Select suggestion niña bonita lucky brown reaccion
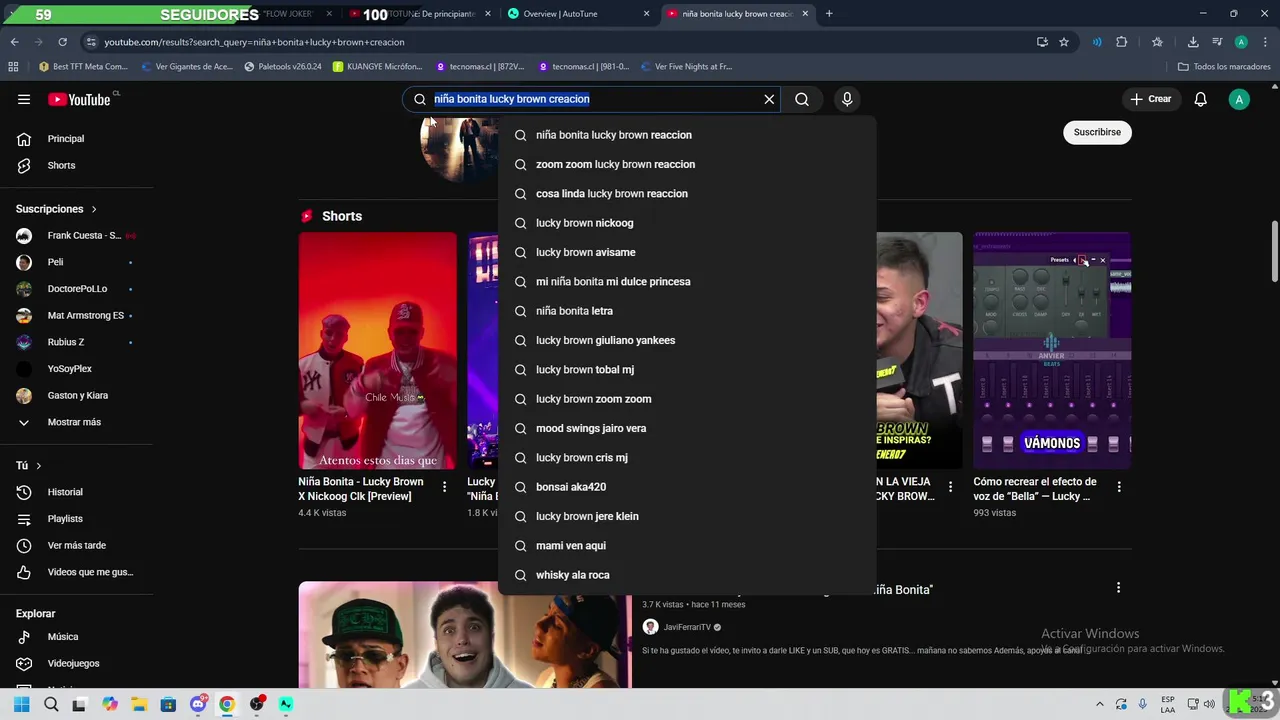Viewport: 1280px width, 720px height. tap(687, 135)
